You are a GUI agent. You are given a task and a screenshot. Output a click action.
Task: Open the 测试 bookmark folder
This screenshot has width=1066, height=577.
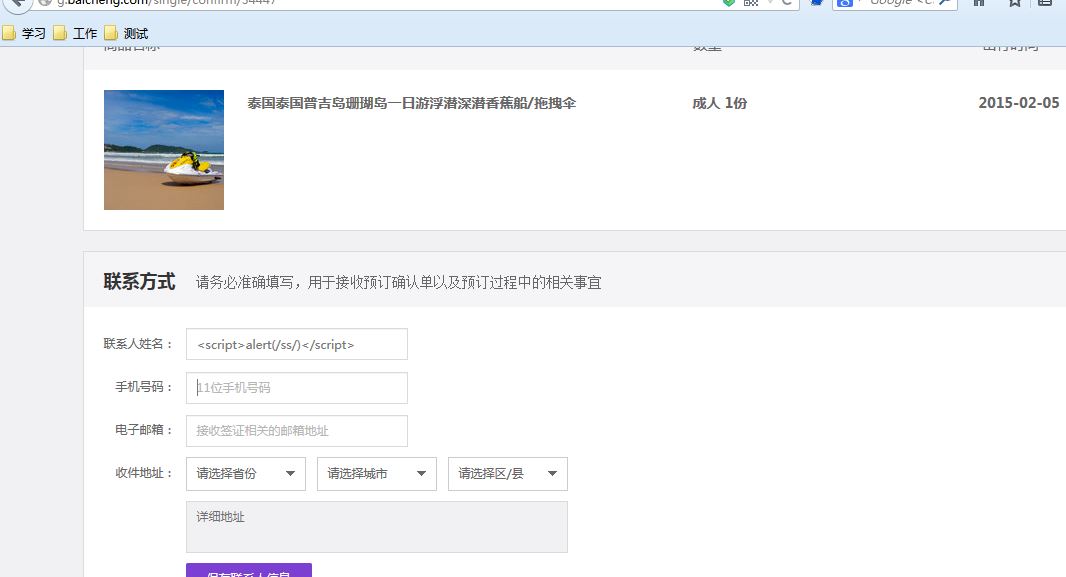(126, 33)
